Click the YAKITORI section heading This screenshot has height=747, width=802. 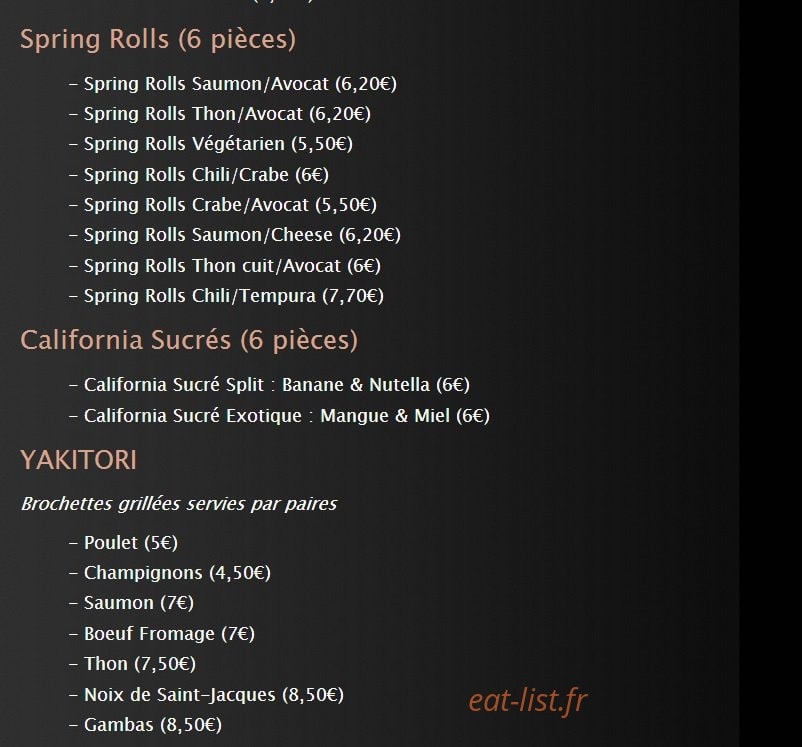point(79,460)
